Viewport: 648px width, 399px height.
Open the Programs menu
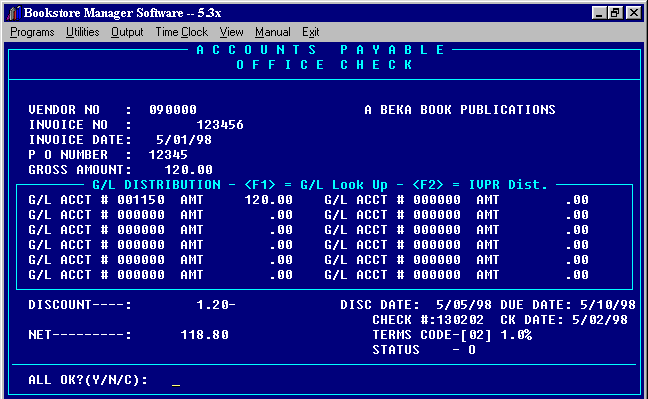[32, 32]
